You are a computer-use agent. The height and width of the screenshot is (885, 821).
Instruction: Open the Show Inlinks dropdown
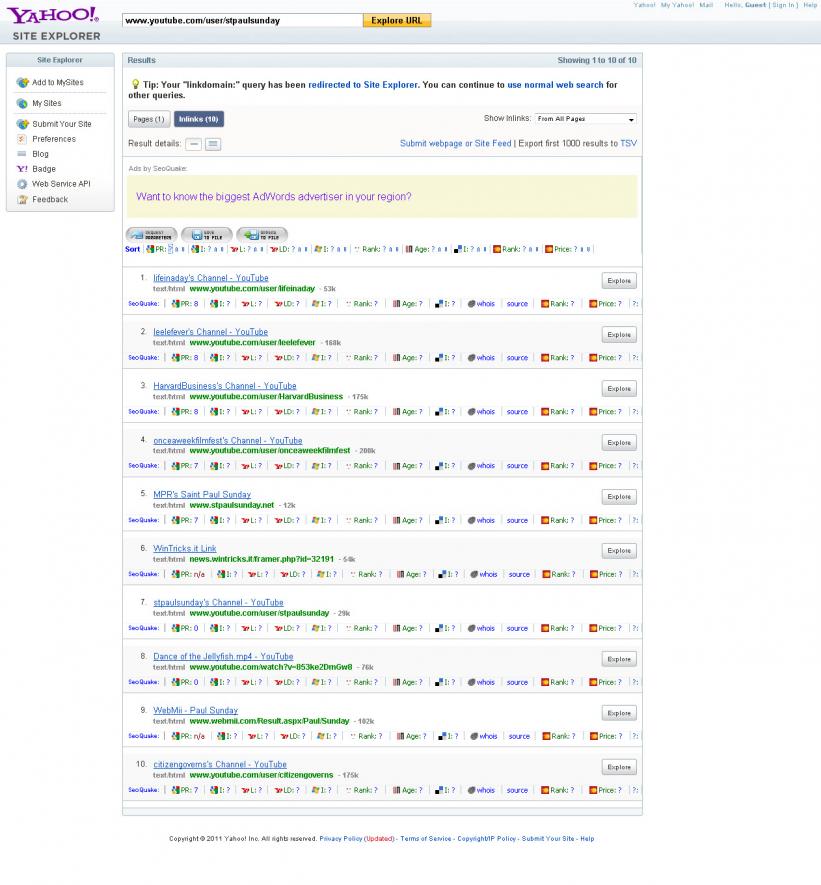[585, 119]
